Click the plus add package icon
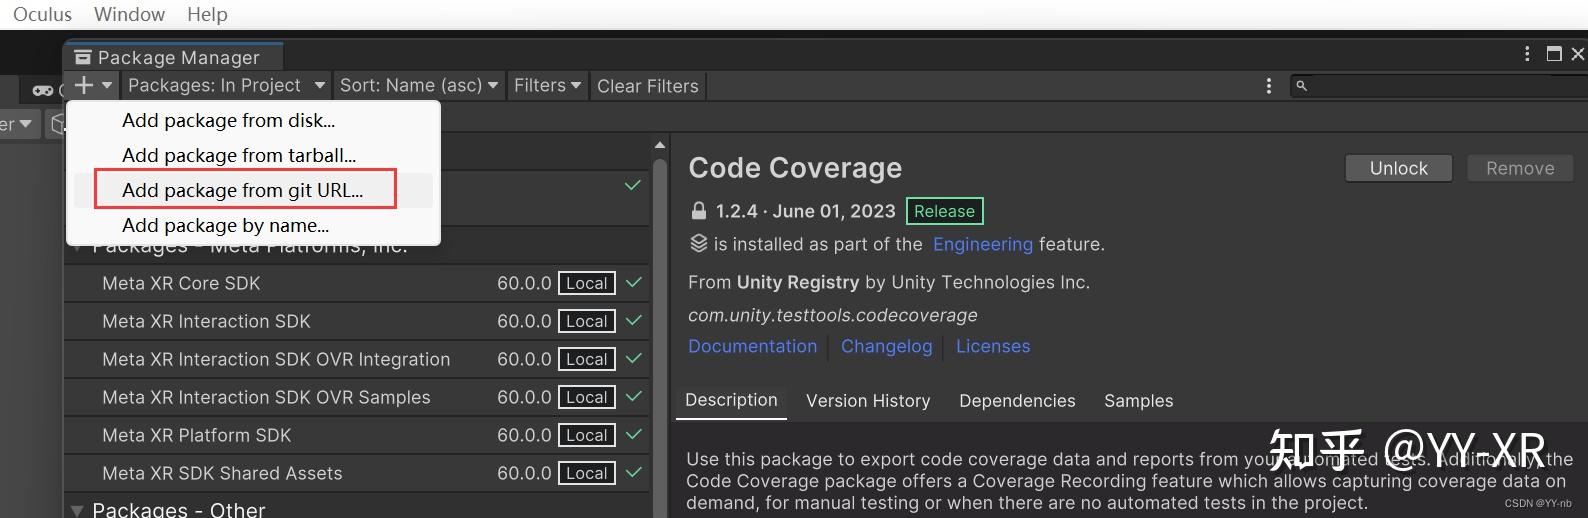 pos(84,86)
